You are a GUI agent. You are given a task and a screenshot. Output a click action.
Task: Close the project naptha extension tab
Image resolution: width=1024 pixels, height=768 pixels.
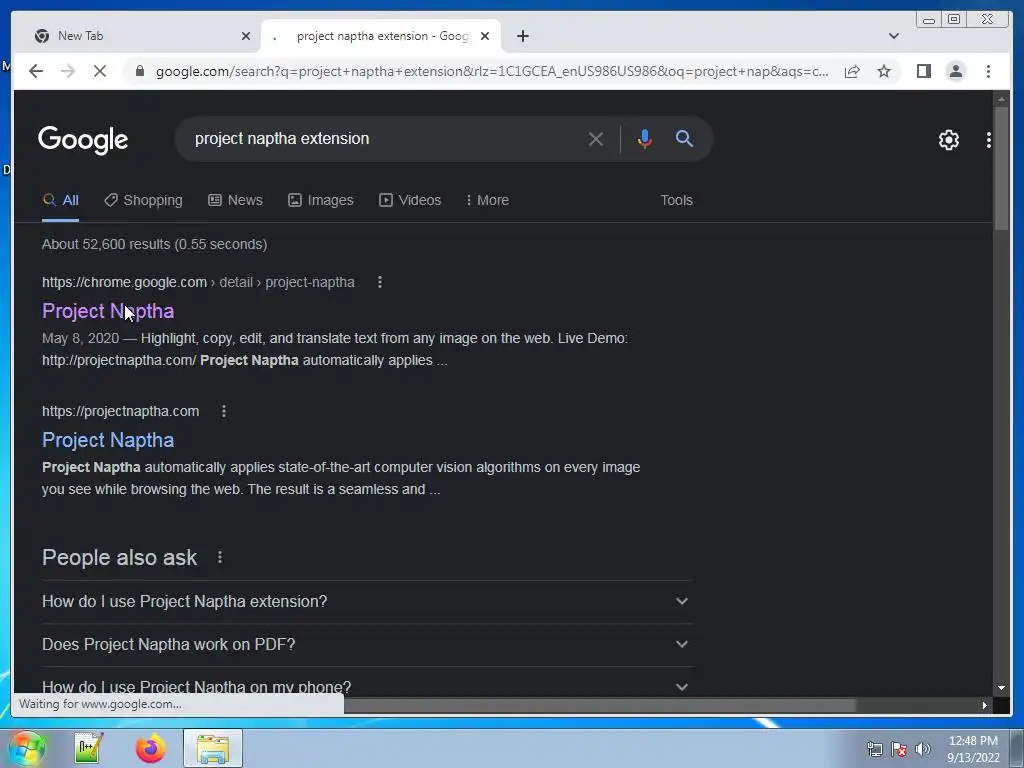[485, 36]
